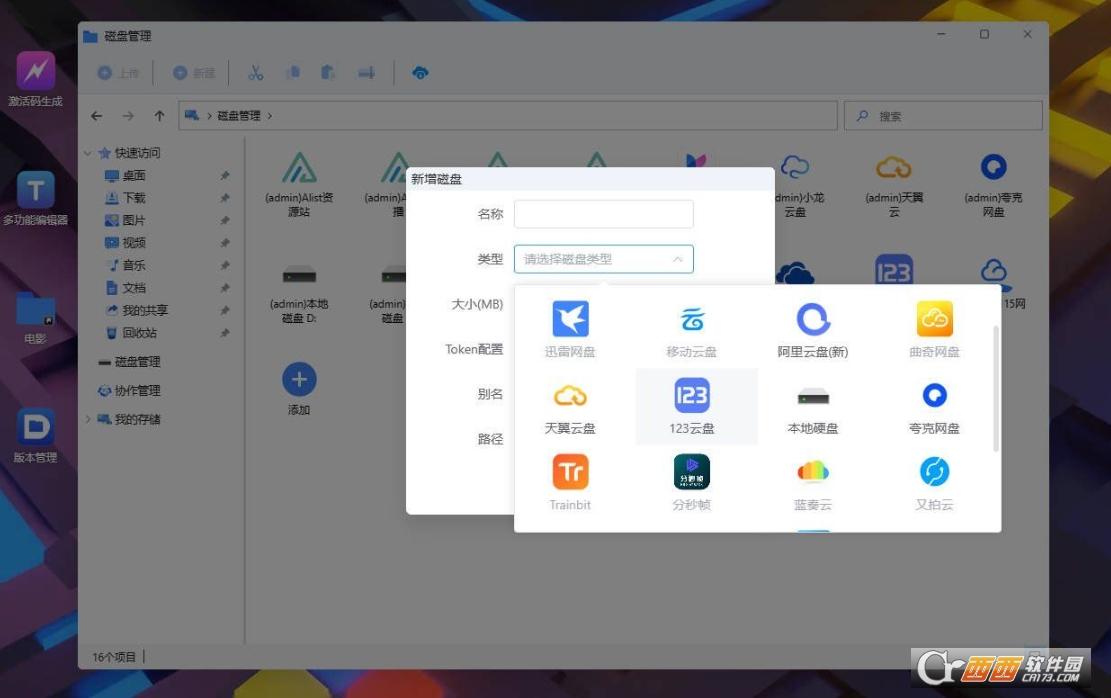The height and width of the screenshot is (698, 1111).
Task: Unpin 桌面 using its pin icon
Action: (x=225, y=176)
